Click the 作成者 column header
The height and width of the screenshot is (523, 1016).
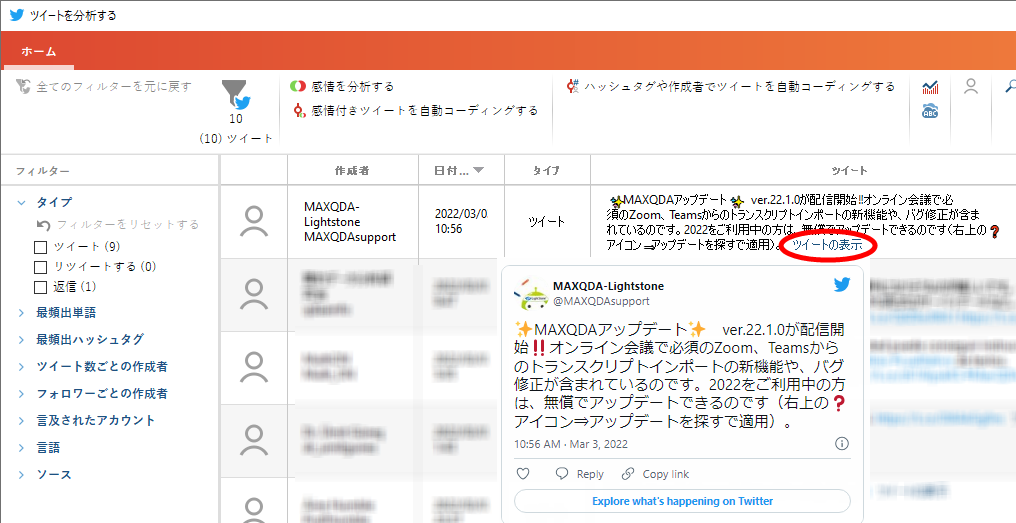pos(352,170)
